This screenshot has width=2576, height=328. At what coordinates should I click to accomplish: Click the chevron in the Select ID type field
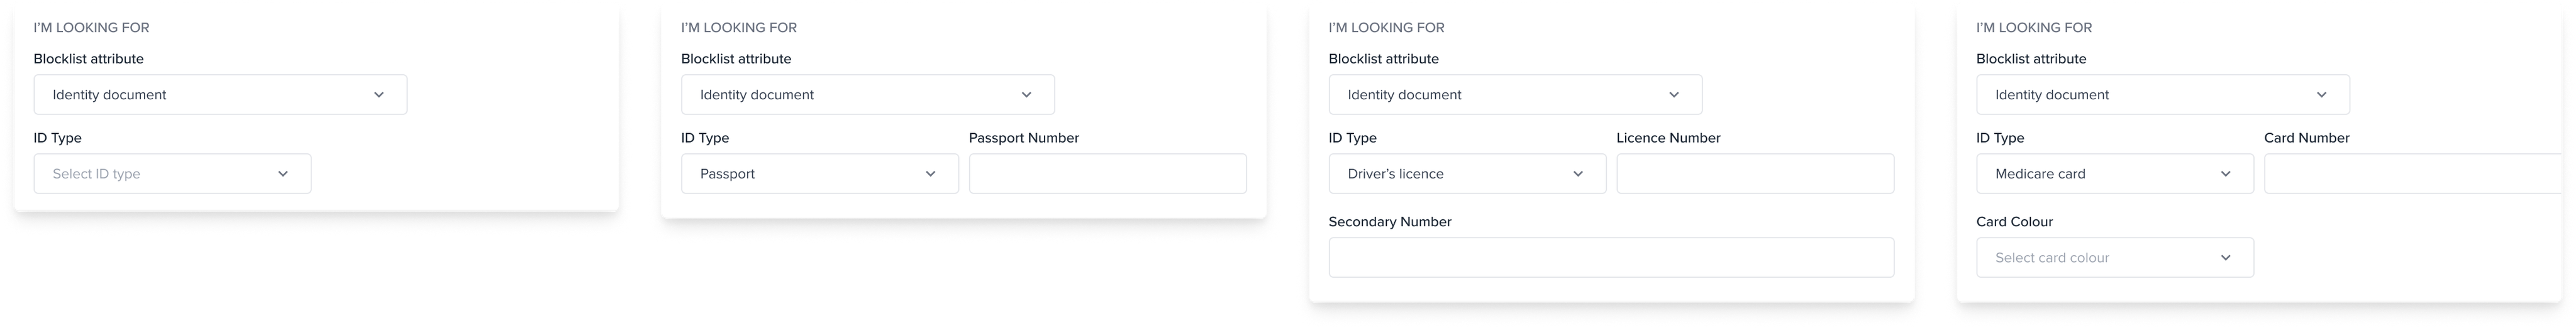click(x=283, y=174)
